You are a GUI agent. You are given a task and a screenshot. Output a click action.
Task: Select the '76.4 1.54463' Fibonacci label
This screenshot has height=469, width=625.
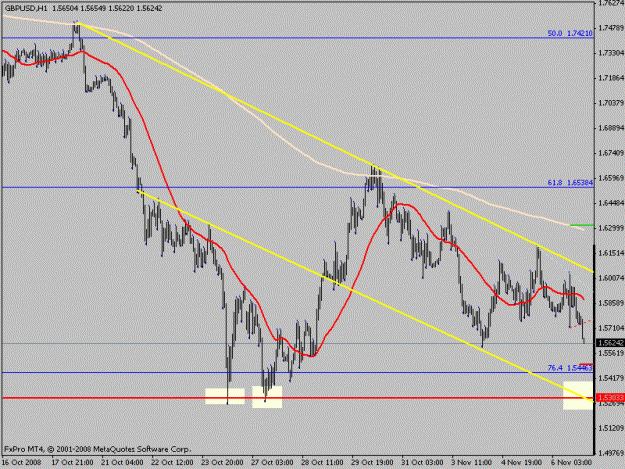(570, 368)
